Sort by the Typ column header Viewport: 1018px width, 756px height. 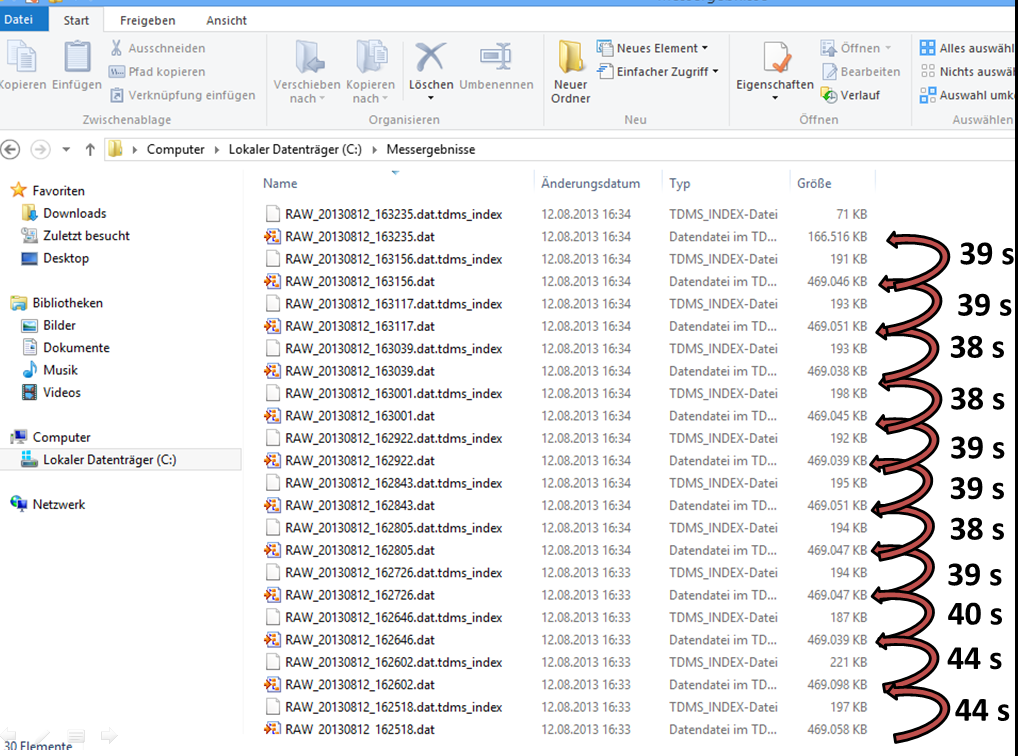click(x=679, y=183)
